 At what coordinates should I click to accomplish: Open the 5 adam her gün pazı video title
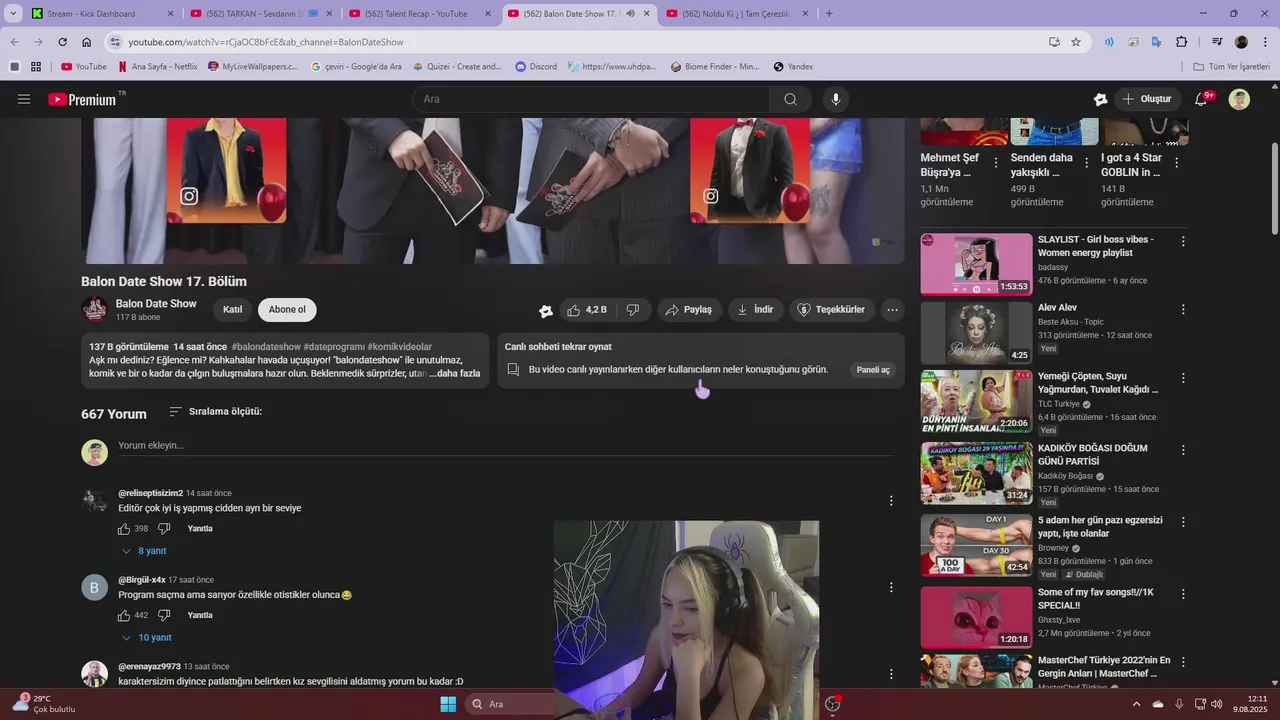point(1100,527)
